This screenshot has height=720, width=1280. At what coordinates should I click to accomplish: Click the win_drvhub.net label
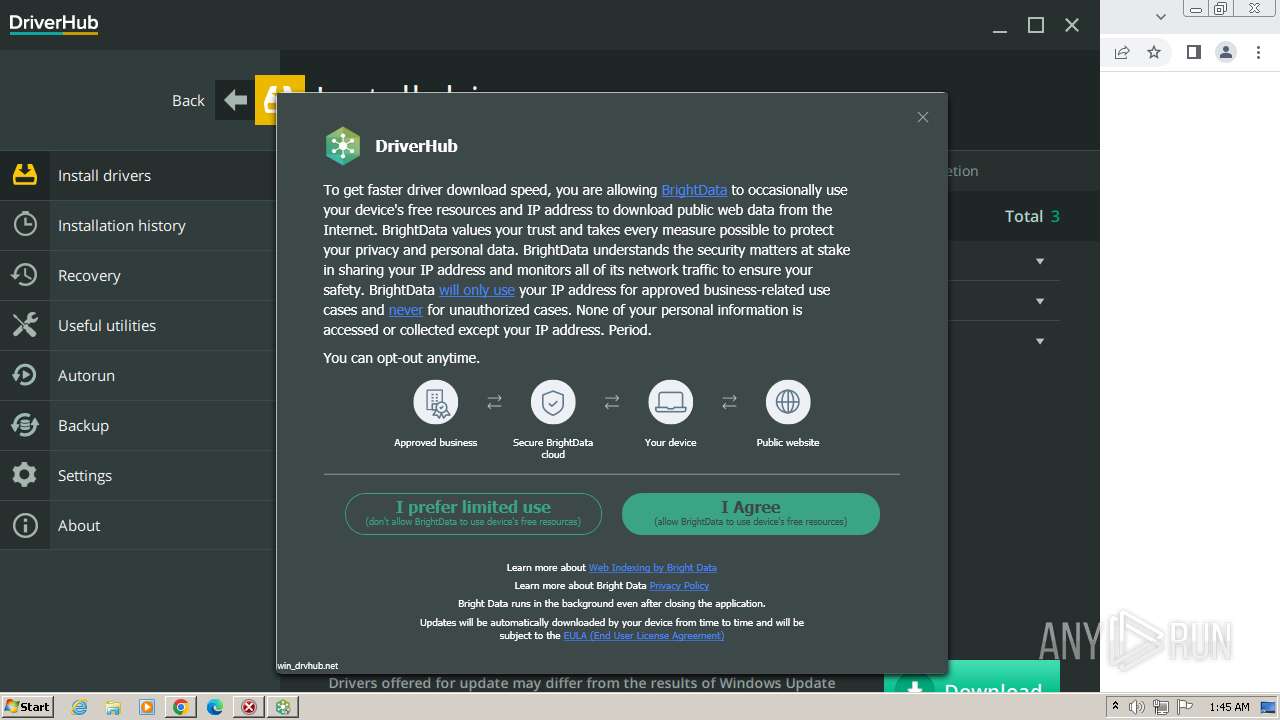(x=307, y=665)
